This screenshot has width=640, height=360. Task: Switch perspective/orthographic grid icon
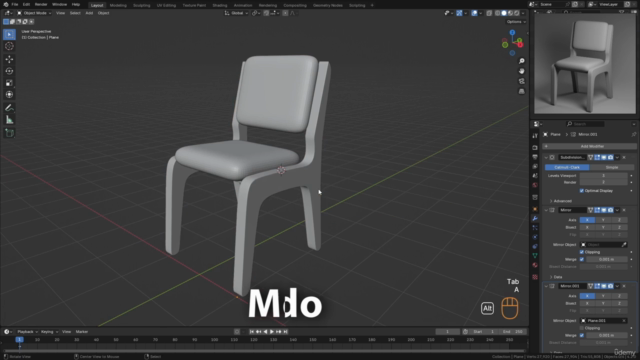522,91
